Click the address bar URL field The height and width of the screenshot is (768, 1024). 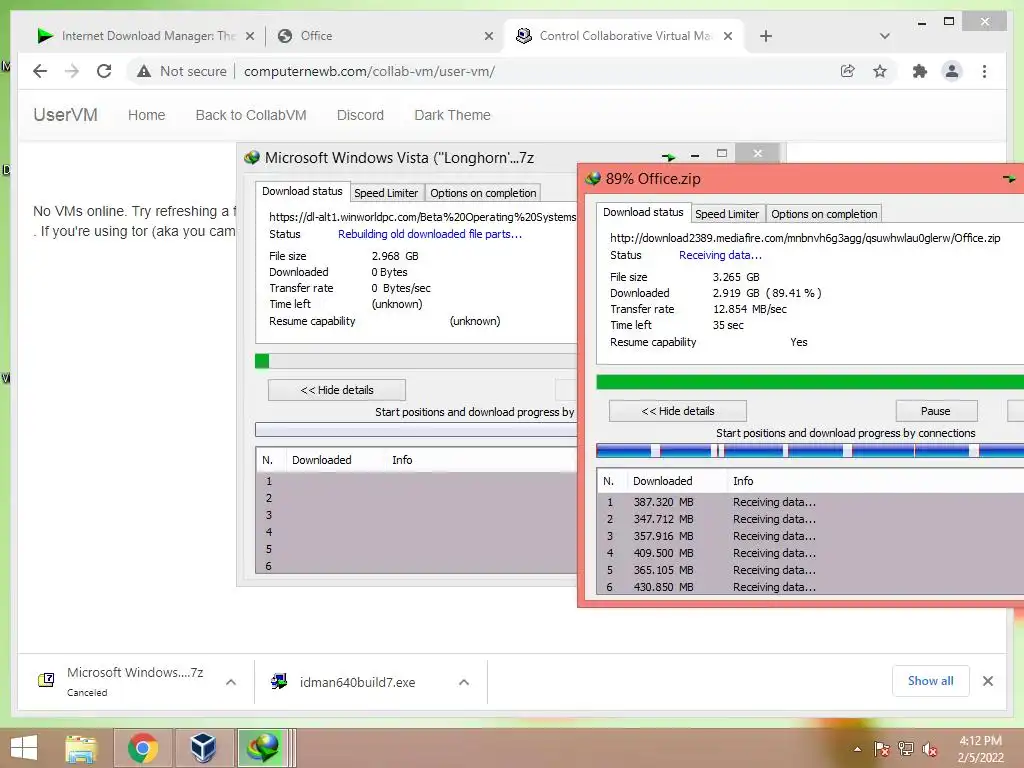click(370, 71)
